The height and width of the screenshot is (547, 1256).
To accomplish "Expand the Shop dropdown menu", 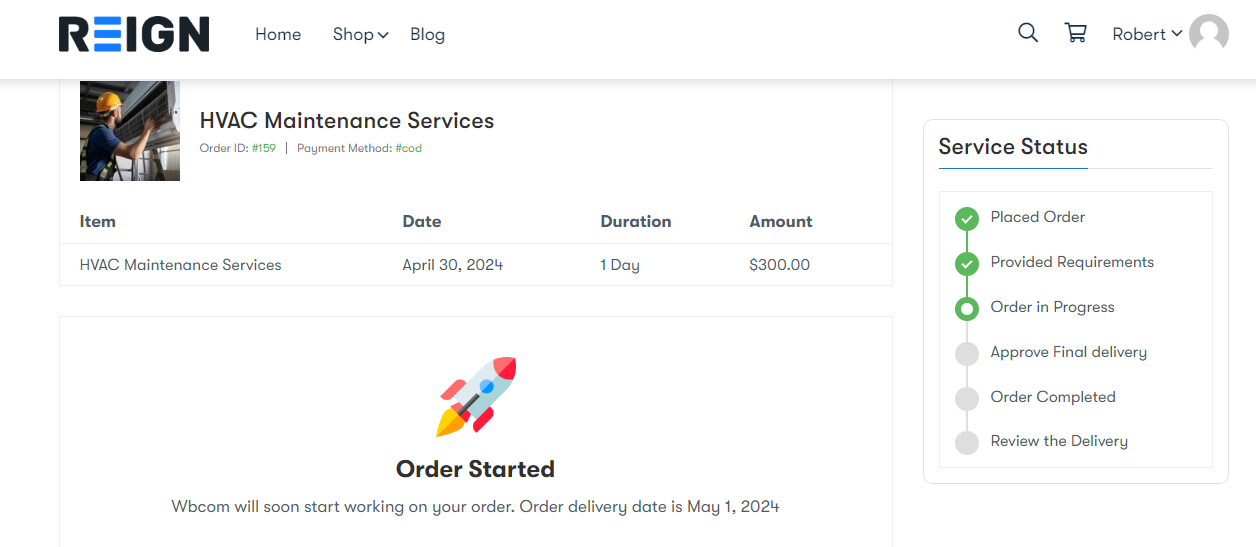I will pyautogui.click(x=360, y=34).
